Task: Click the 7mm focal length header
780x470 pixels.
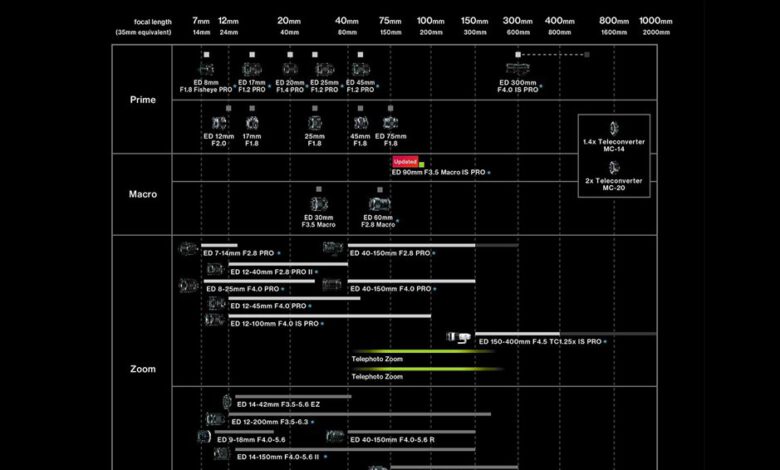Action: coord(201,21)
